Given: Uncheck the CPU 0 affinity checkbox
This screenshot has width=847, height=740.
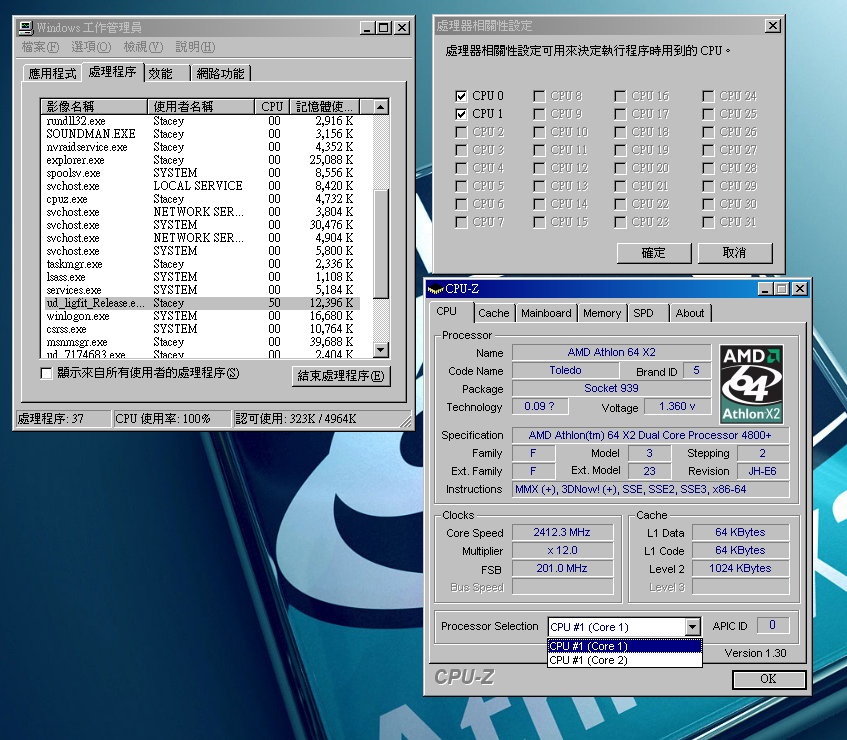Looking at the screenshot, I should 461,96.
